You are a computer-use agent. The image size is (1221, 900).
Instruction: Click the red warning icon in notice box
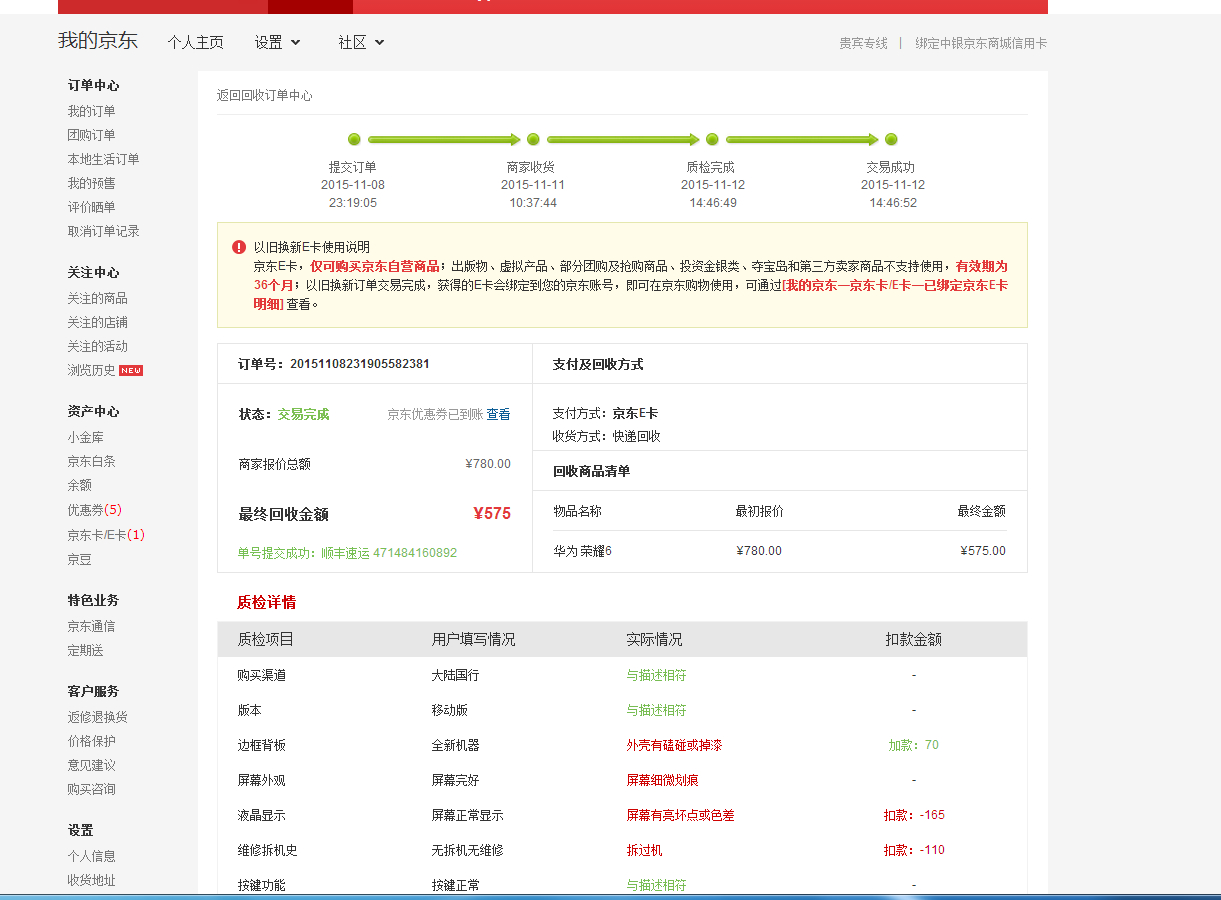(239, 247)
